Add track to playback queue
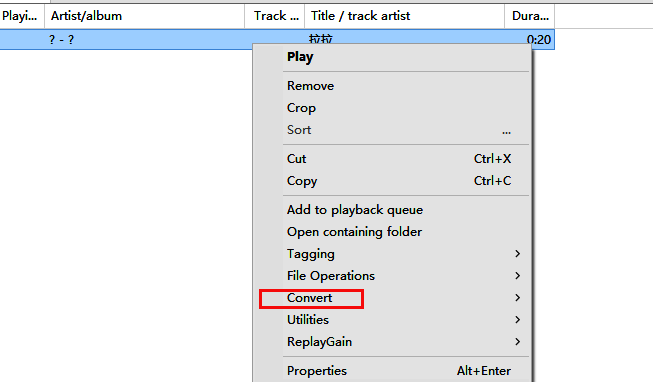Viewport: 653px width, 382px height. [392, 210]
